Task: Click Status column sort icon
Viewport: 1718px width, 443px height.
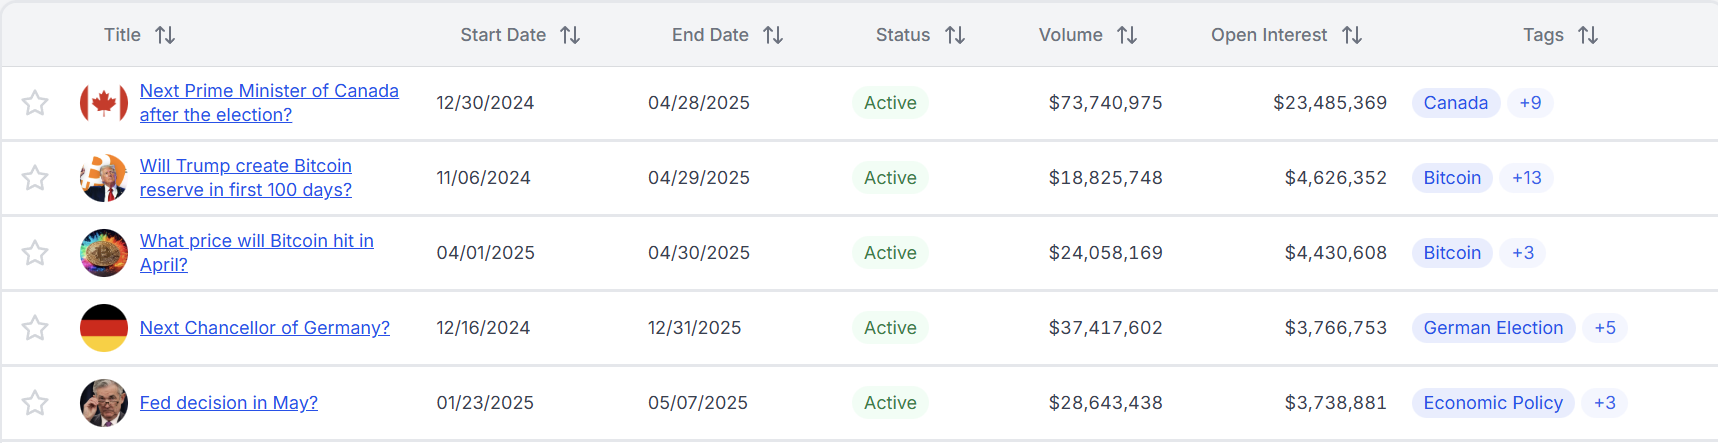Action: click(955, 35)
